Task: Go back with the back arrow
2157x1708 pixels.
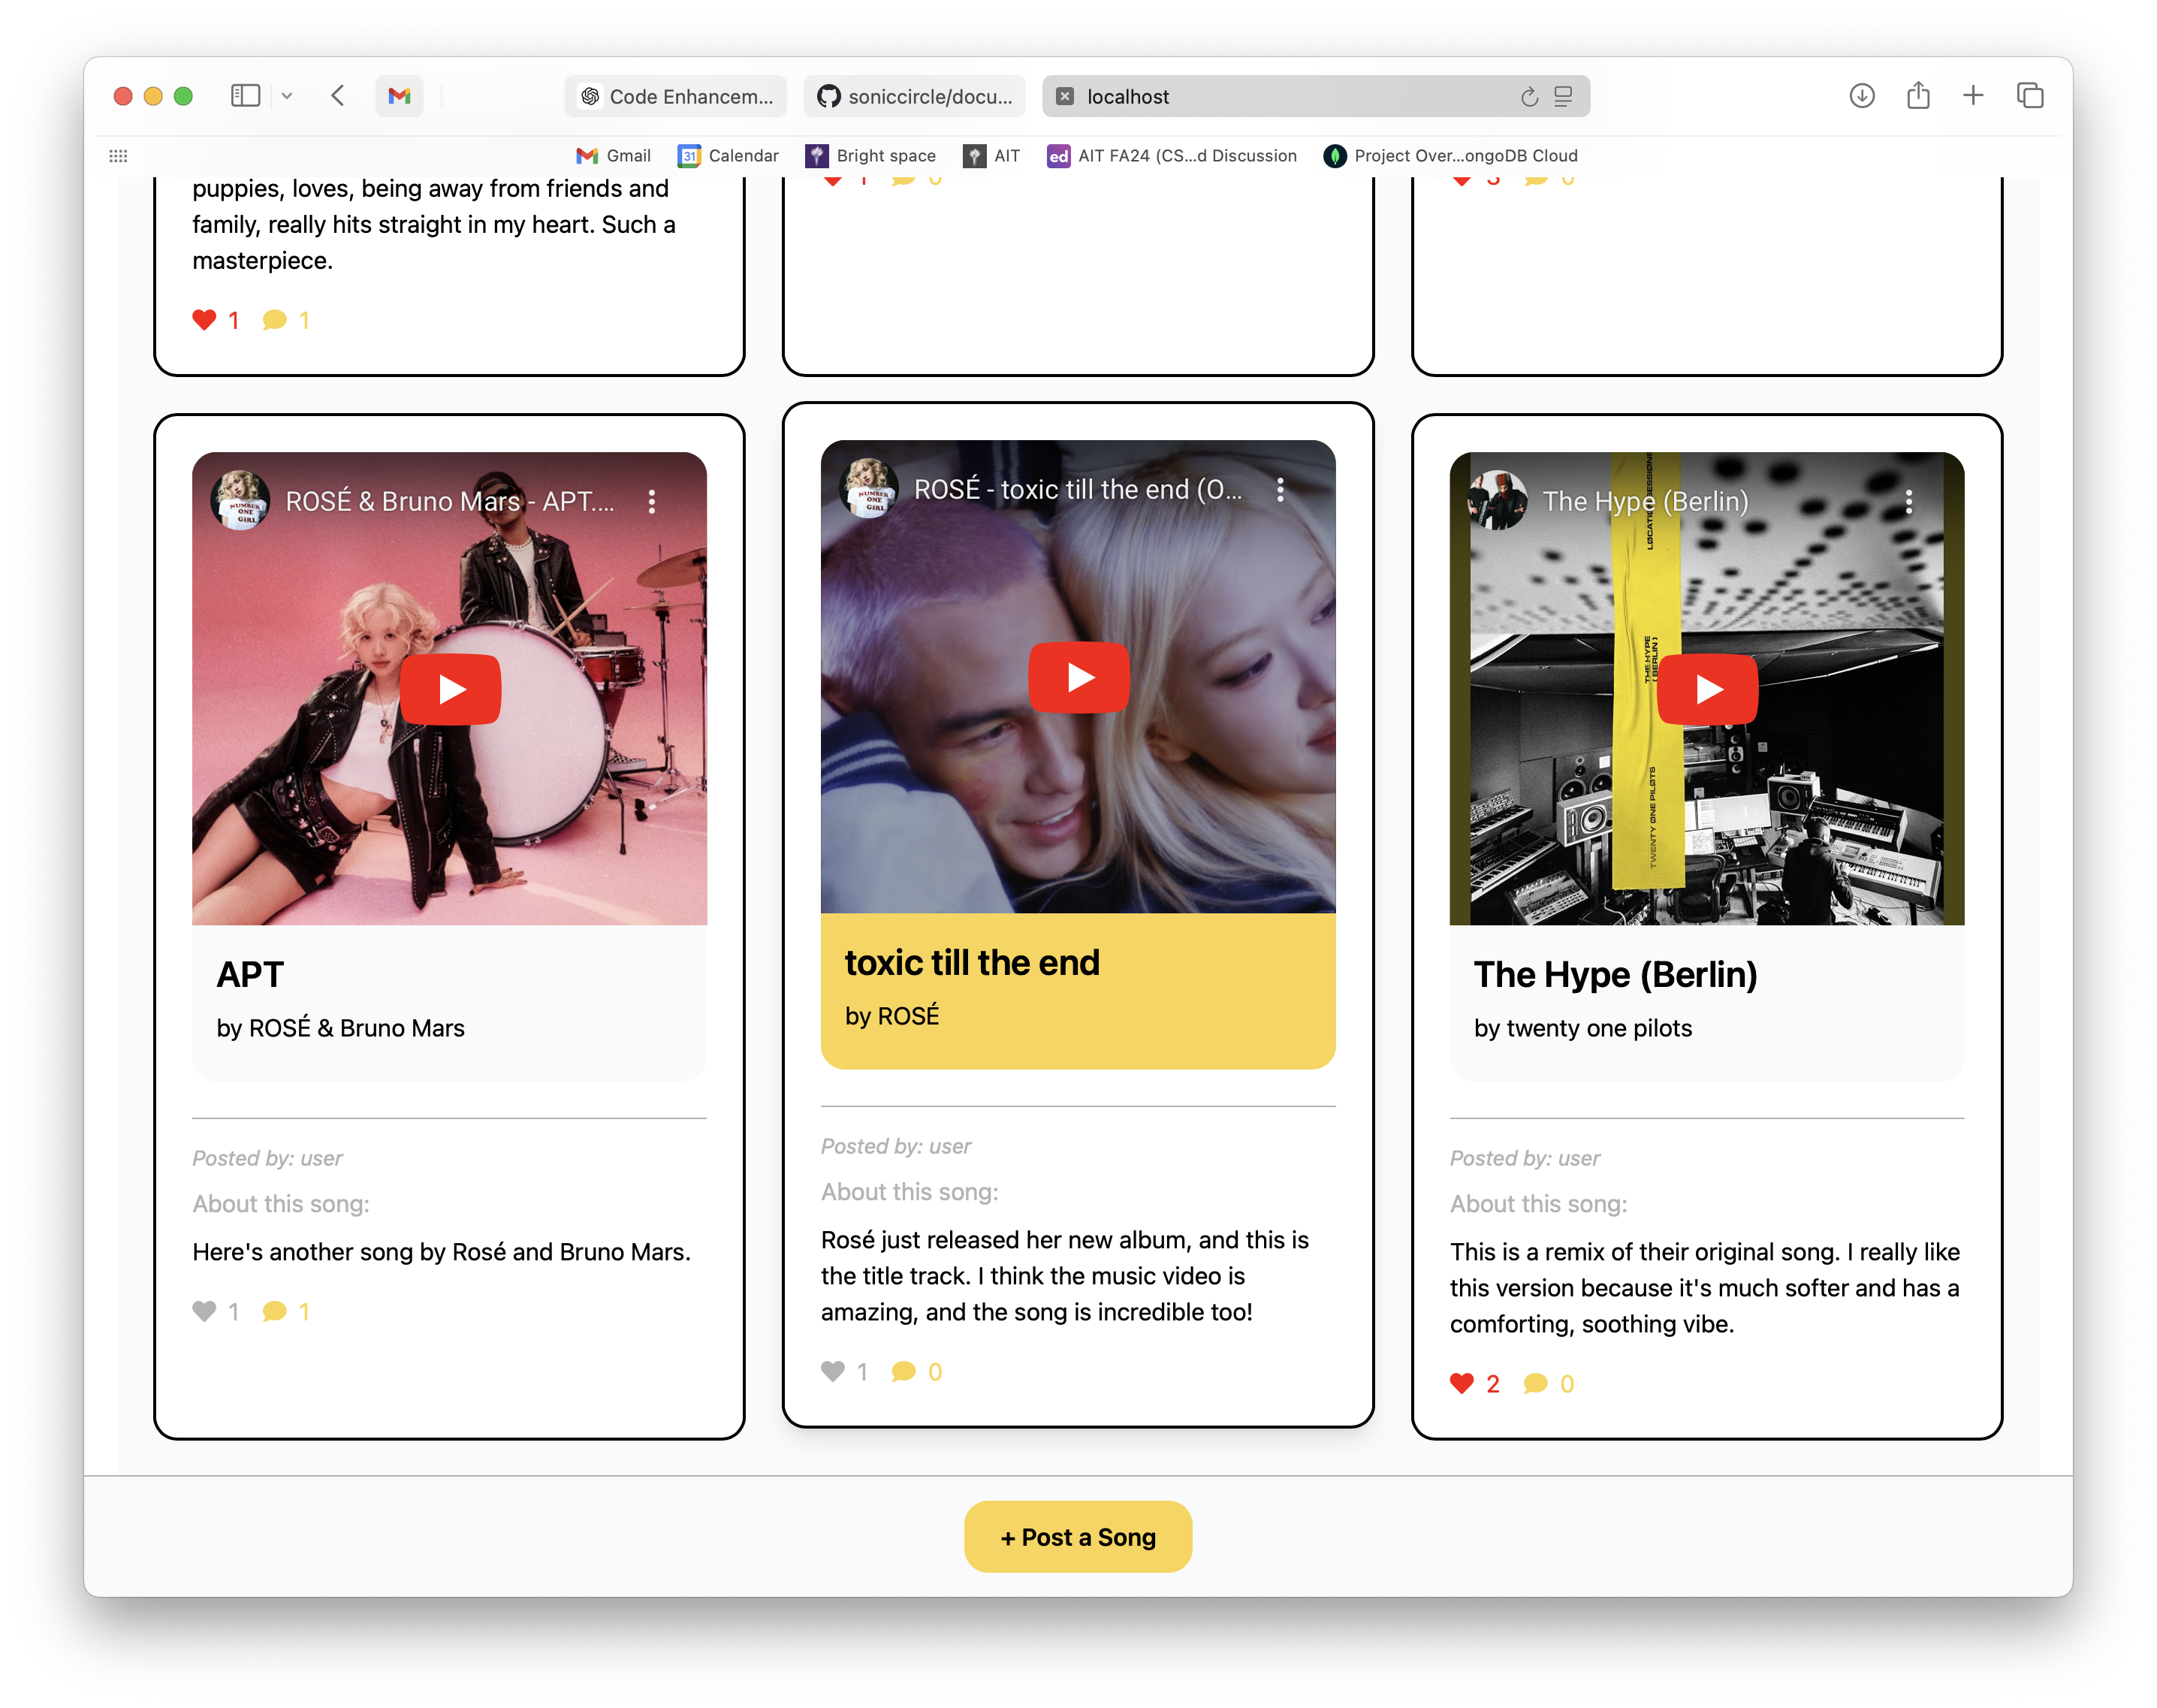Action: click(338, 96)
